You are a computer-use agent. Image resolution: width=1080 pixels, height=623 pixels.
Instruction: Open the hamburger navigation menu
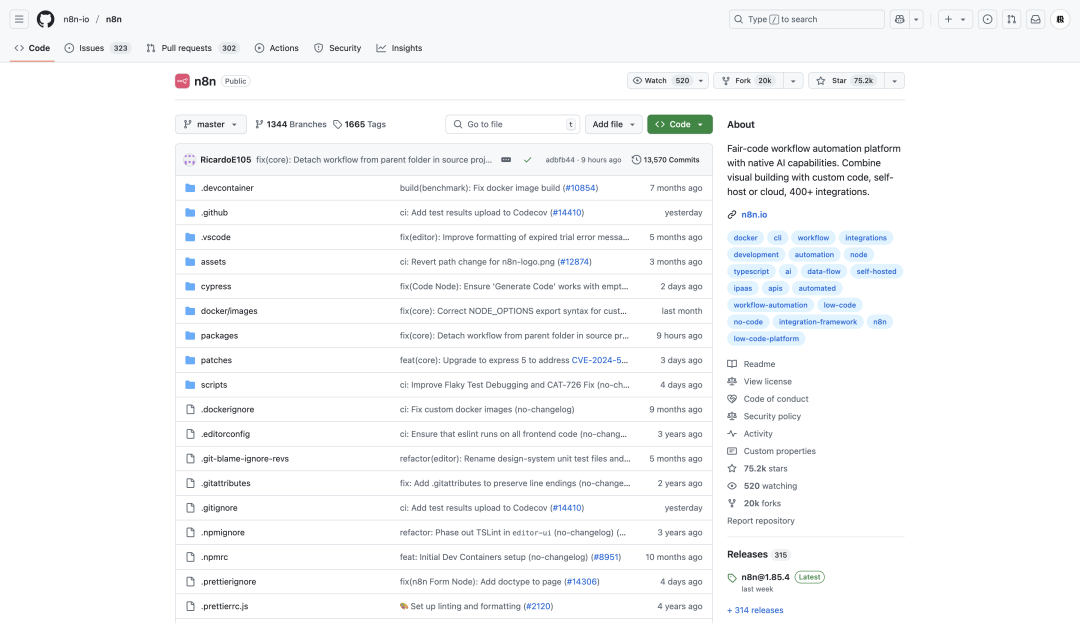(19, 19)
